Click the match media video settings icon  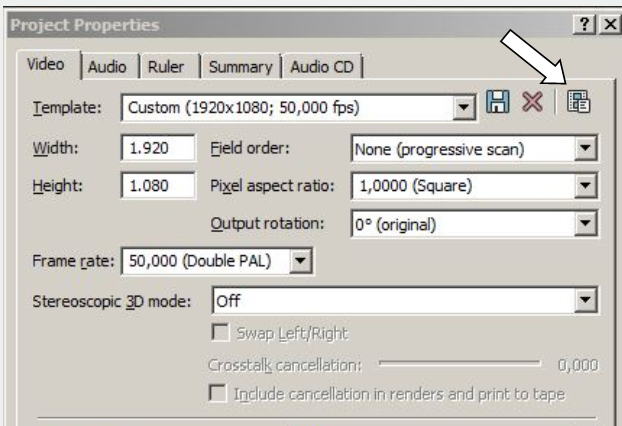click(578, 102)
